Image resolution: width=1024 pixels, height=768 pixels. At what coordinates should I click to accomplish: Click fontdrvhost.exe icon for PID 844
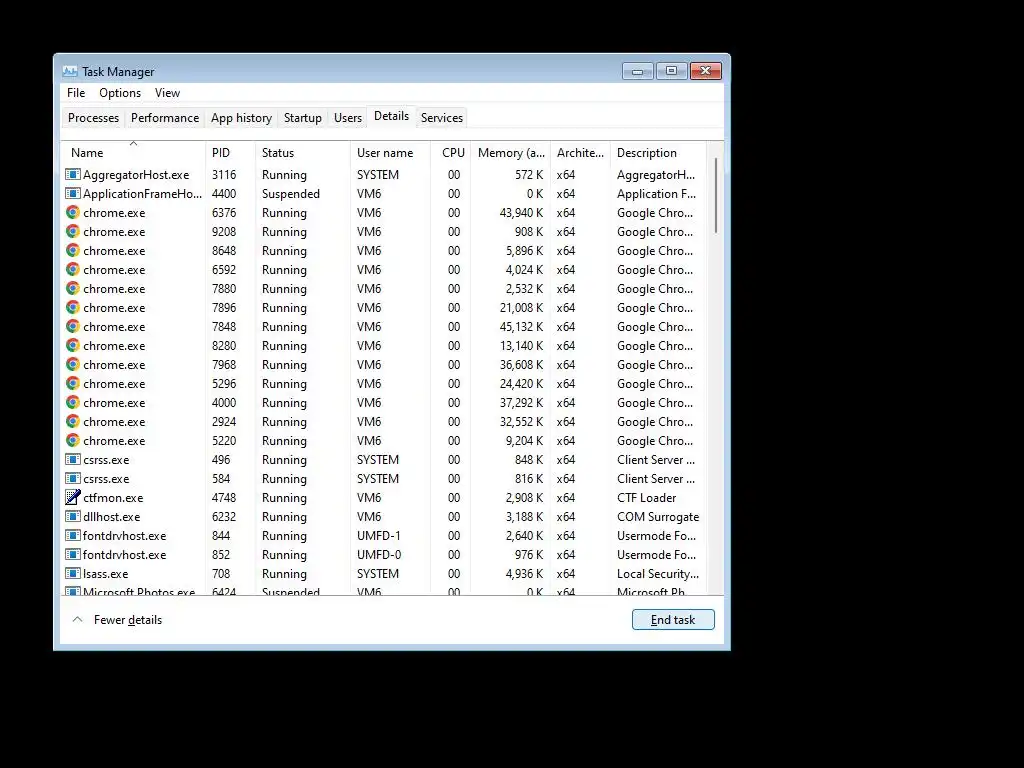point(72,535)
